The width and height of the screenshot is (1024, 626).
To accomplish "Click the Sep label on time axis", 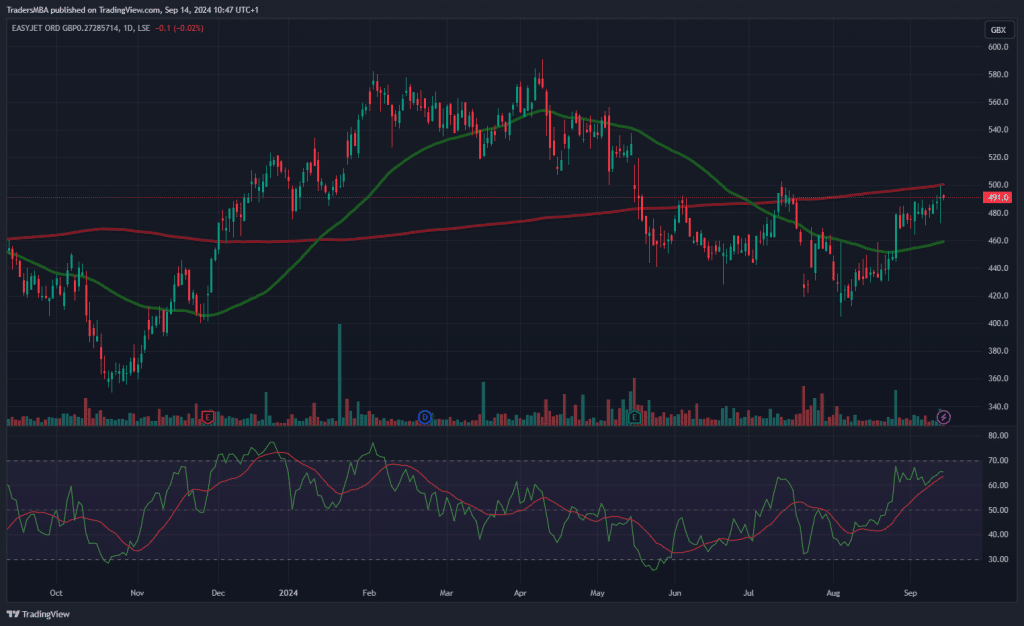I will [x=911, y=591].
